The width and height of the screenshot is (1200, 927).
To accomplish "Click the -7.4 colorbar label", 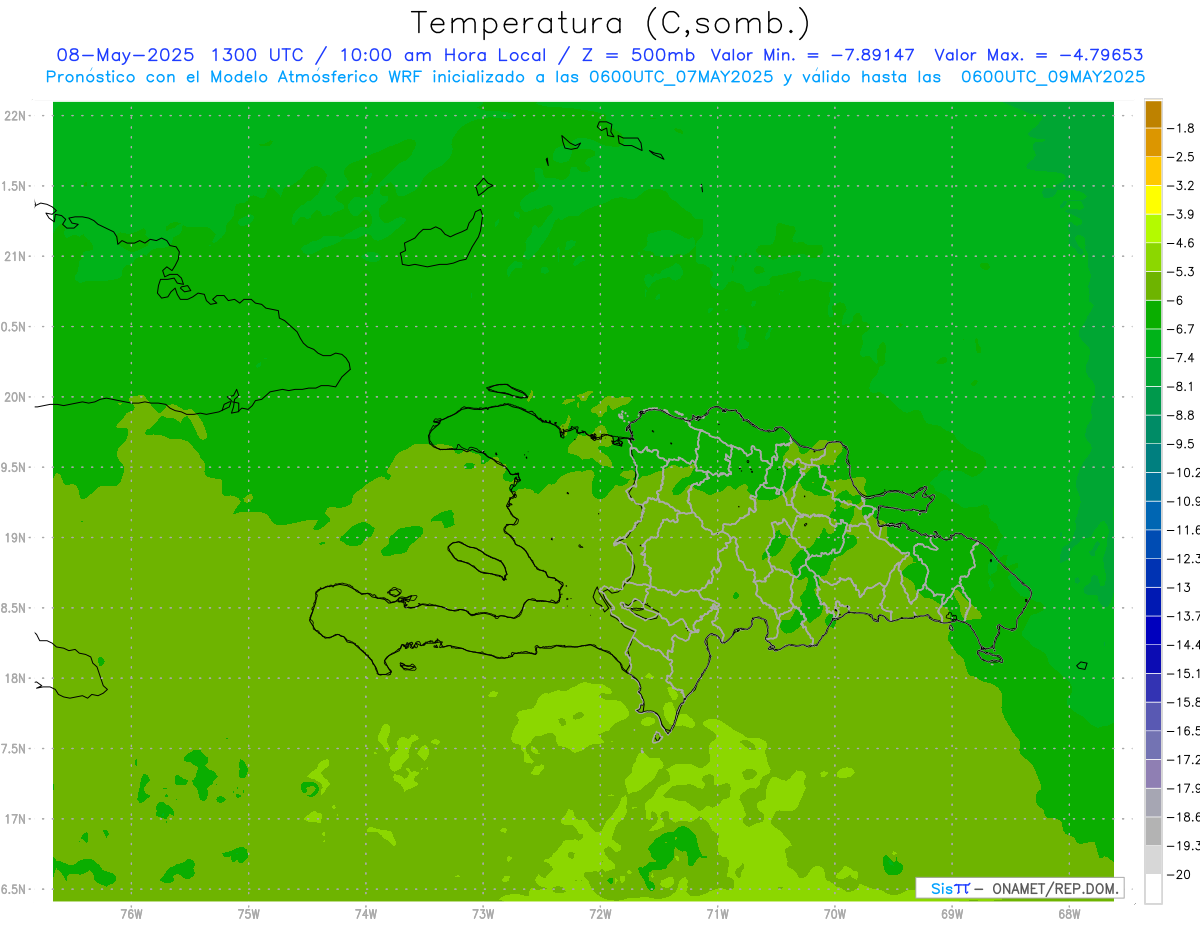I will tap(1180, 358).
